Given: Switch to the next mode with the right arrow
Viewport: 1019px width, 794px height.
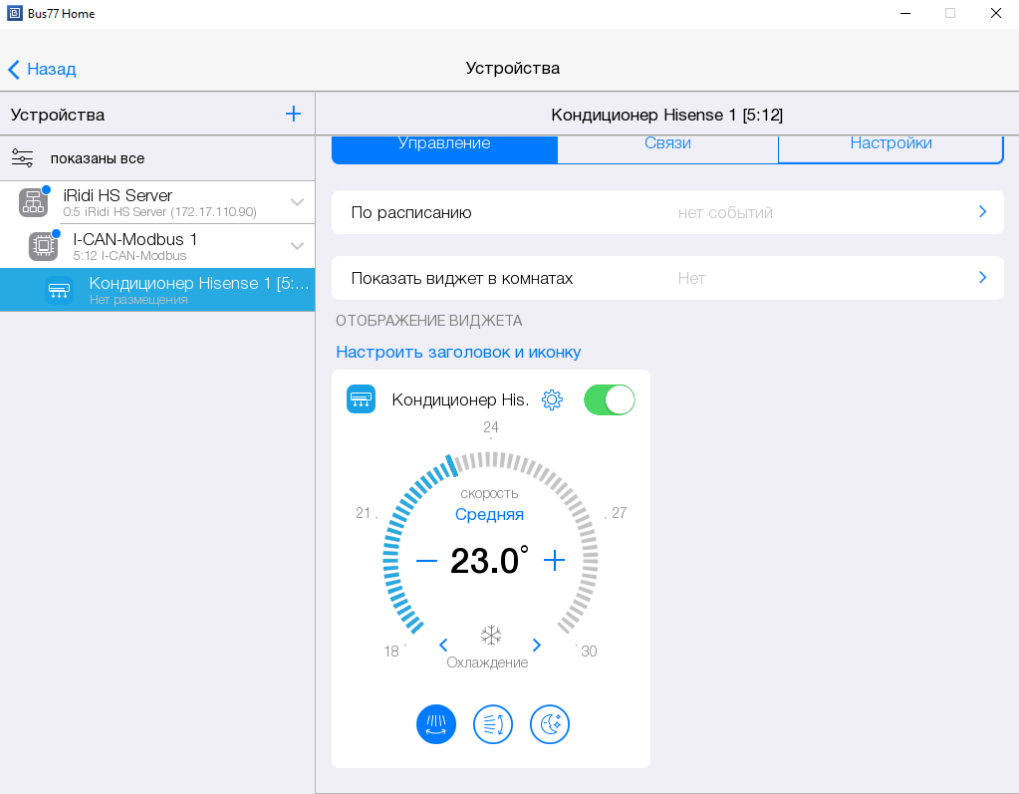Looking at the screenshot, I should point(537,645).
